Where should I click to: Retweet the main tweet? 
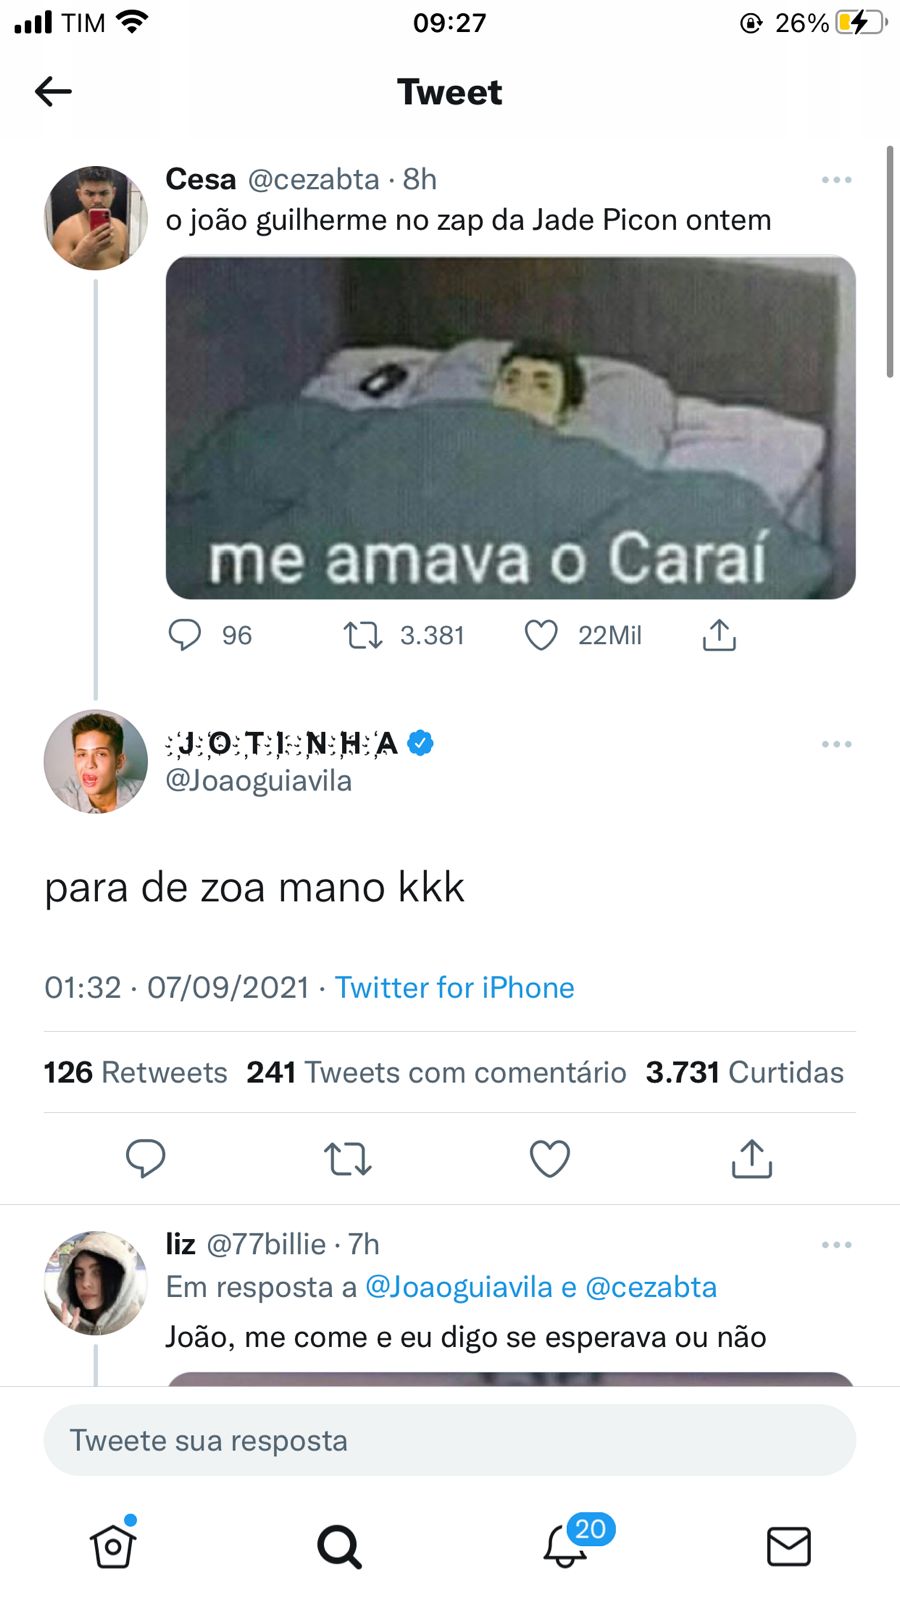pos(347,1158)
